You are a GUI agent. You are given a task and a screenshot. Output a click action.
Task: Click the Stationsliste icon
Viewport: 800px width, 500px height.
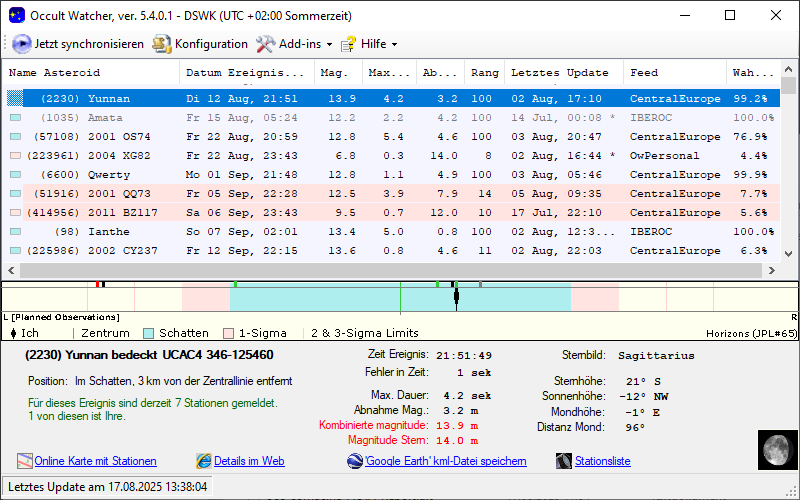[x=567, y=461]
